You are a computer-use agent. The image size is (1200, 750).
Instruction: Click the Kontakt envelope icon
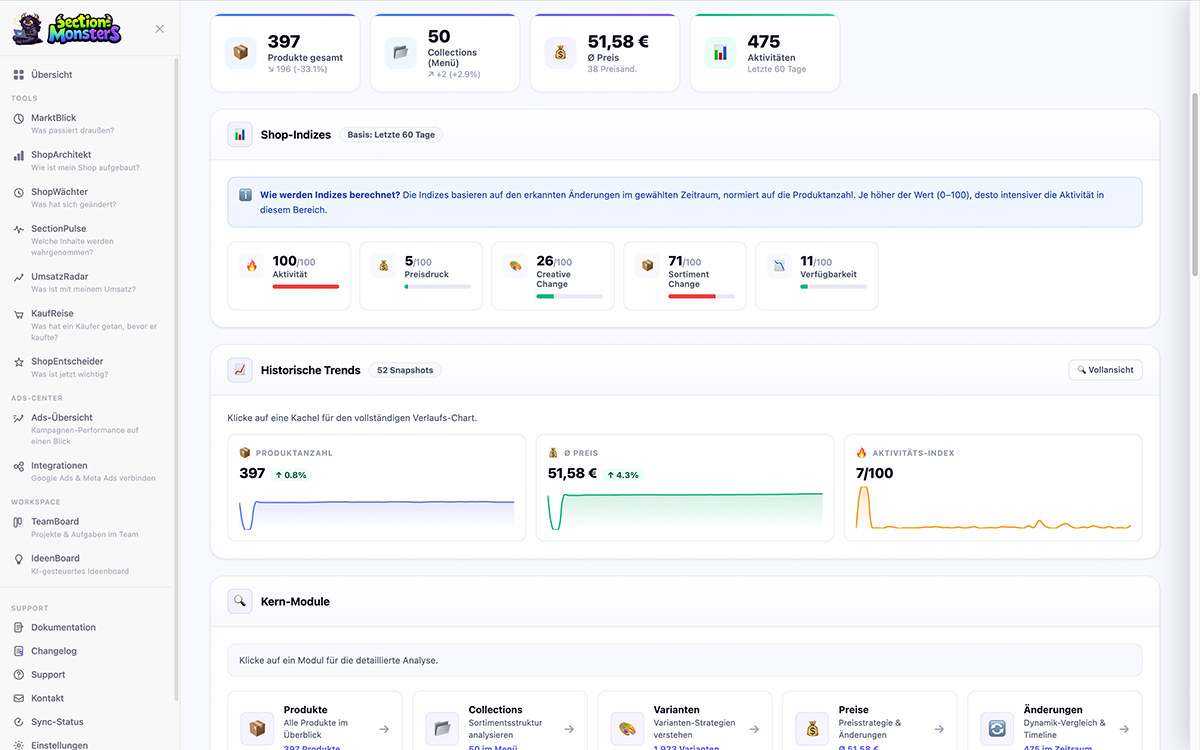pos(19,698)
